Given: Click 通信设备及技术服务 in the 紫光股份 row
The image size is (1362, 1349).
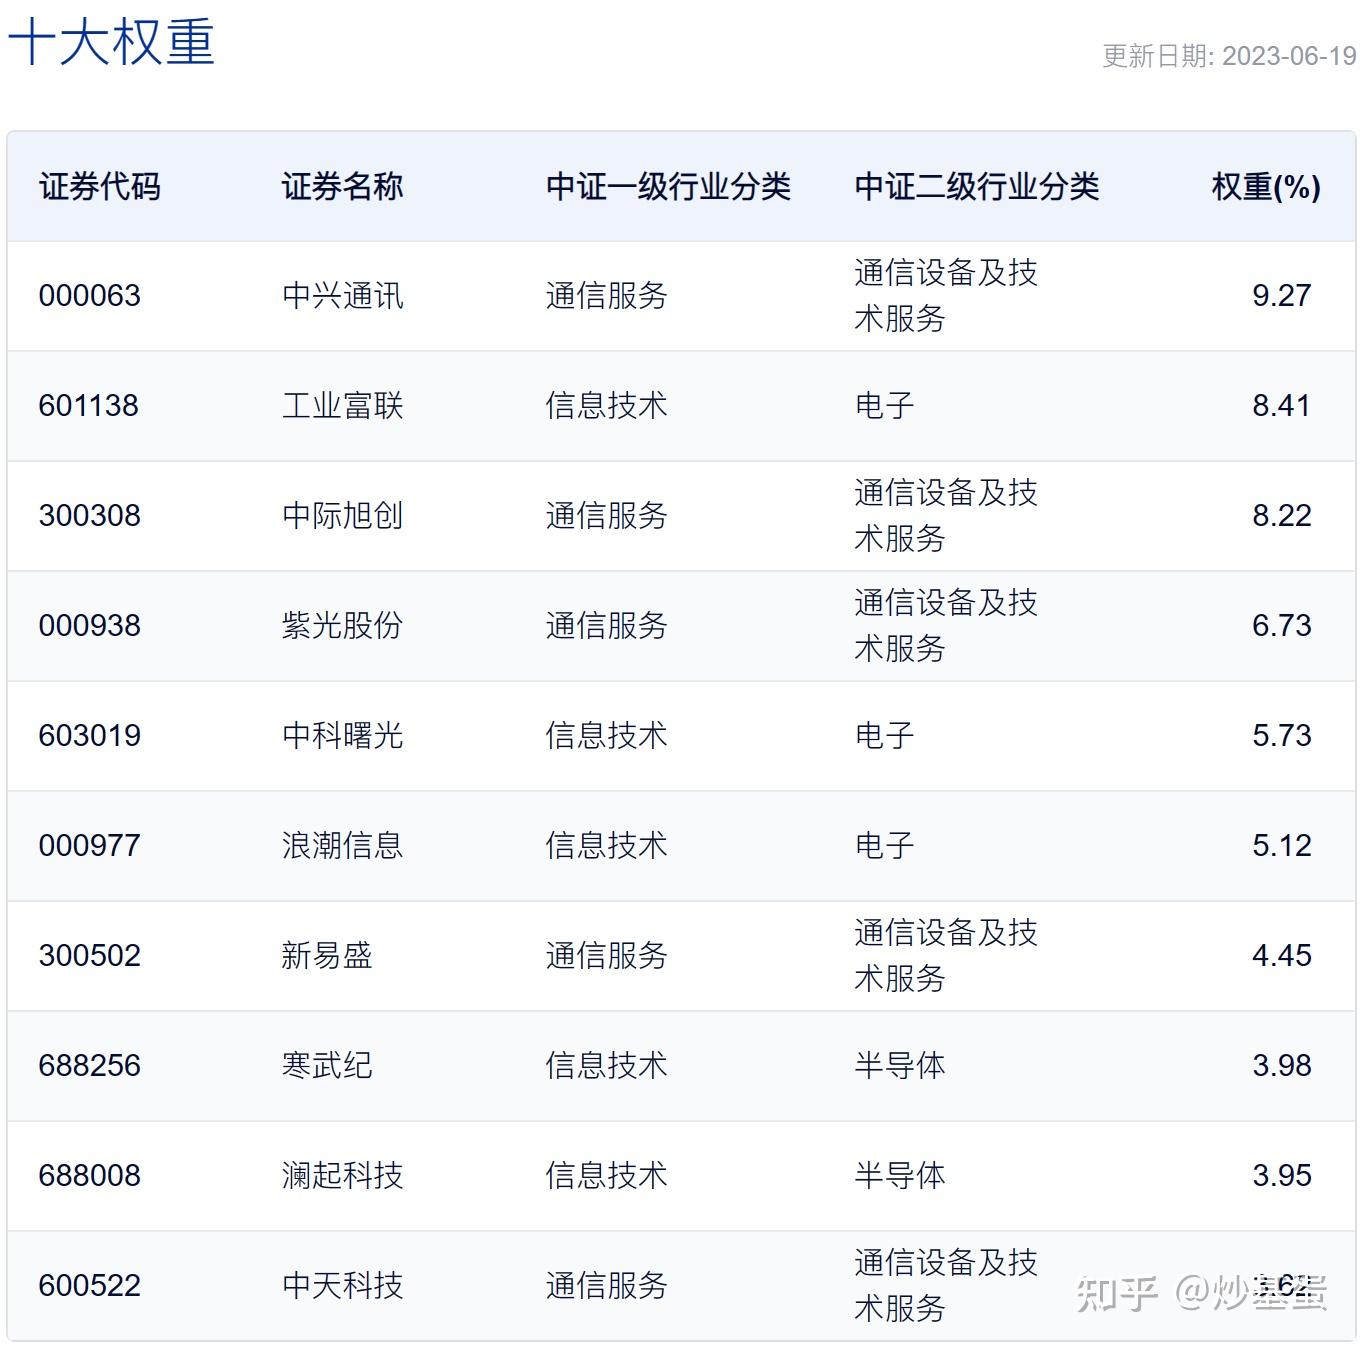Looking at the screenshot, I should (946, 626).
